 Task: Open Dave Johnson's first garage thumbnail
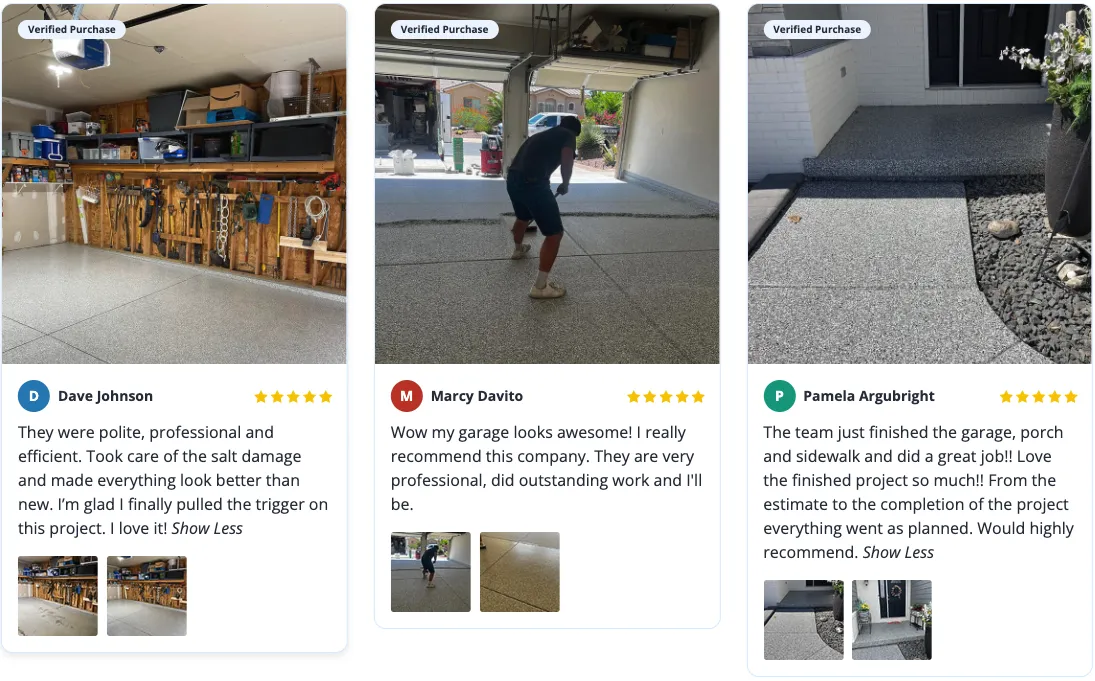(x=58, y=596)
